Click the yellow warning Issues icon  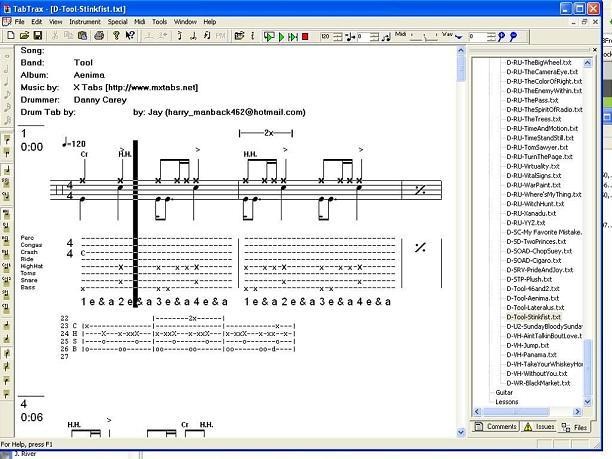(528, 427)
